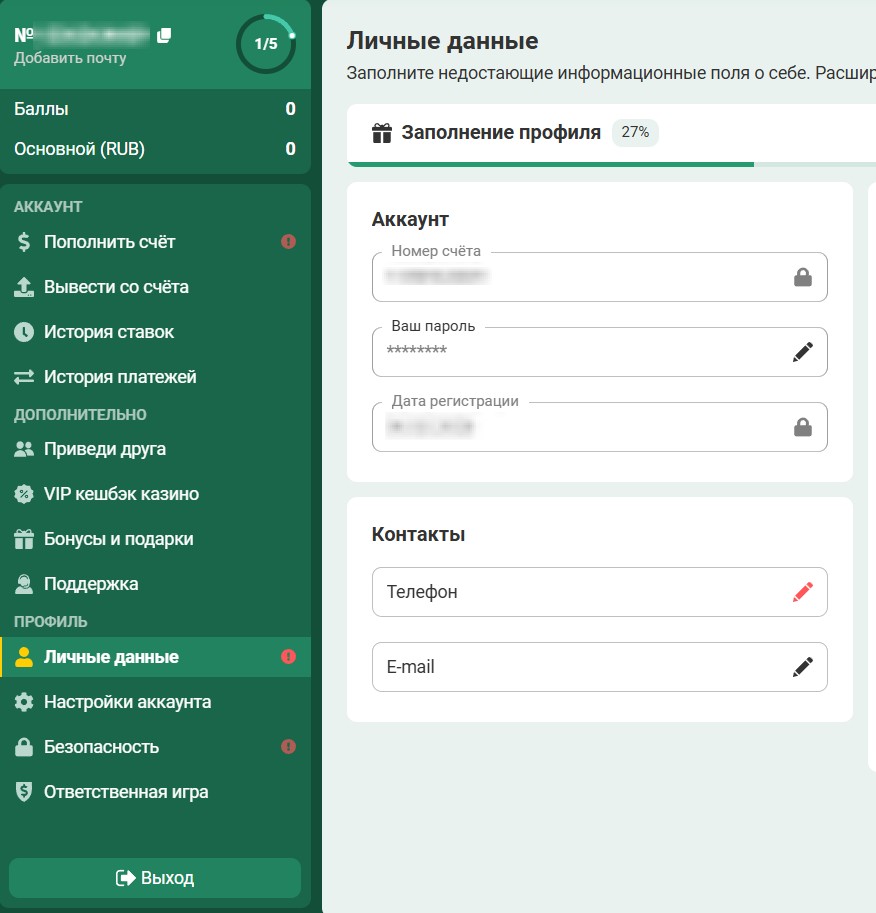Image resolution: width=876 pixels, height=913 pixels.
Task: Open Приведи друга referral page
Action: (x=104, y=449)
